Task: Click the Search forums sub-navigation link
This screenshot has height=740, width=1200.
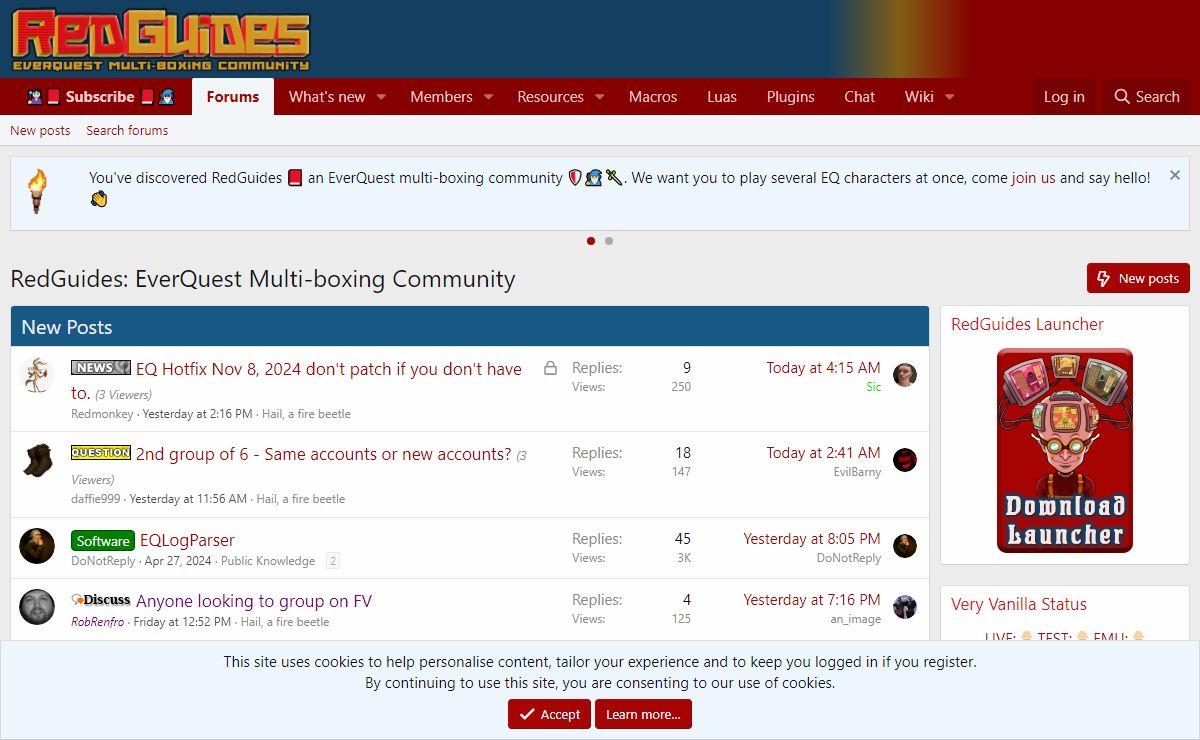Action: (127, 131)
